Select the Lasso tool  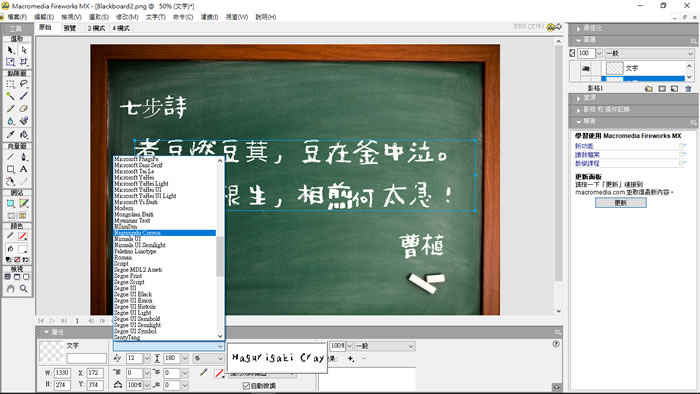pyautogui.click(x=24, y=84)
